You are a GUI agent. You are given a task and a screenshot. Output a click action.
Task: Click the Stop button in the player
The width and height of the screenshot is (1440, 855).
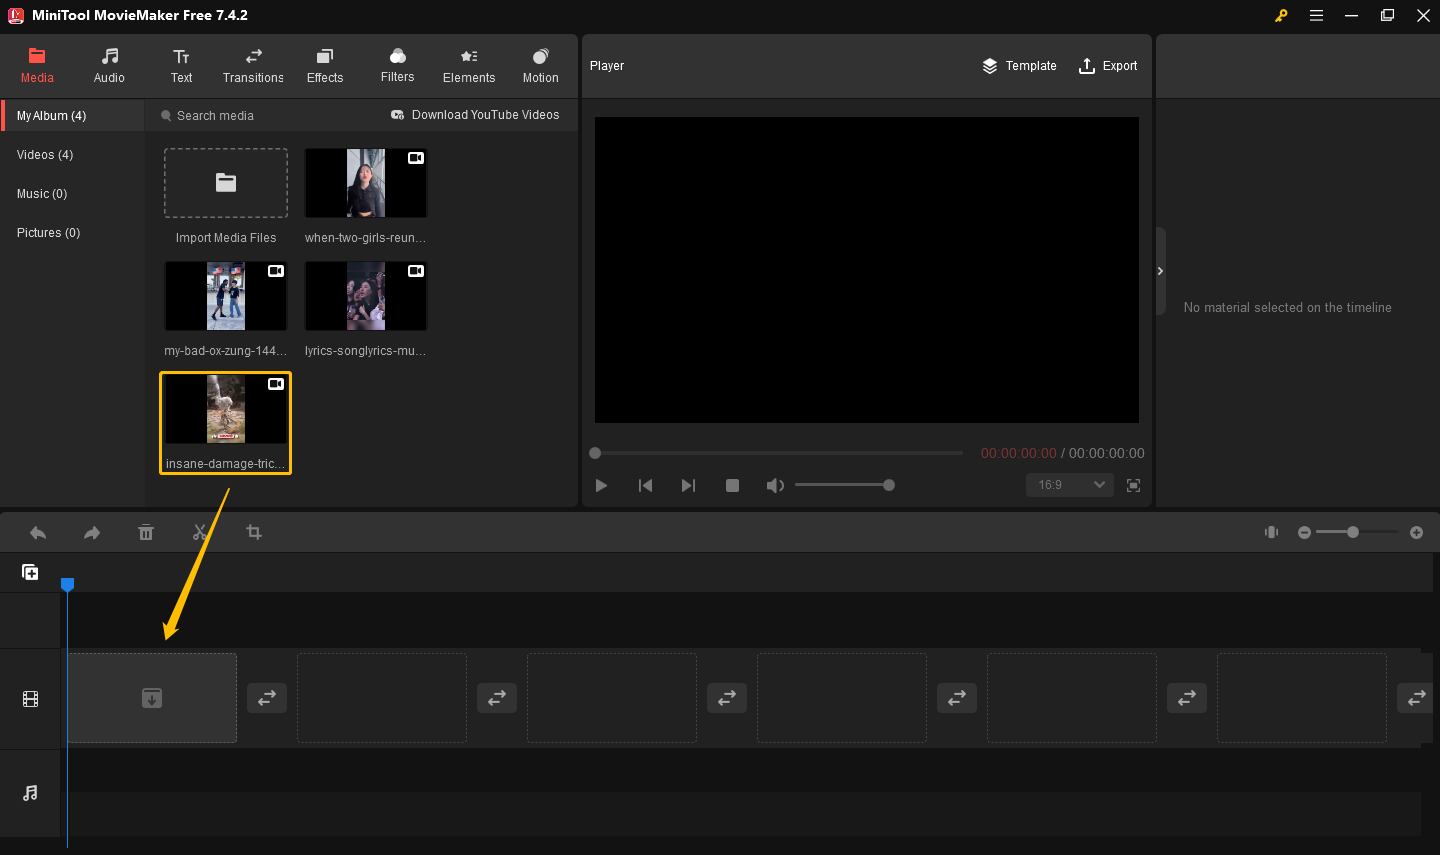coord(732,485)
